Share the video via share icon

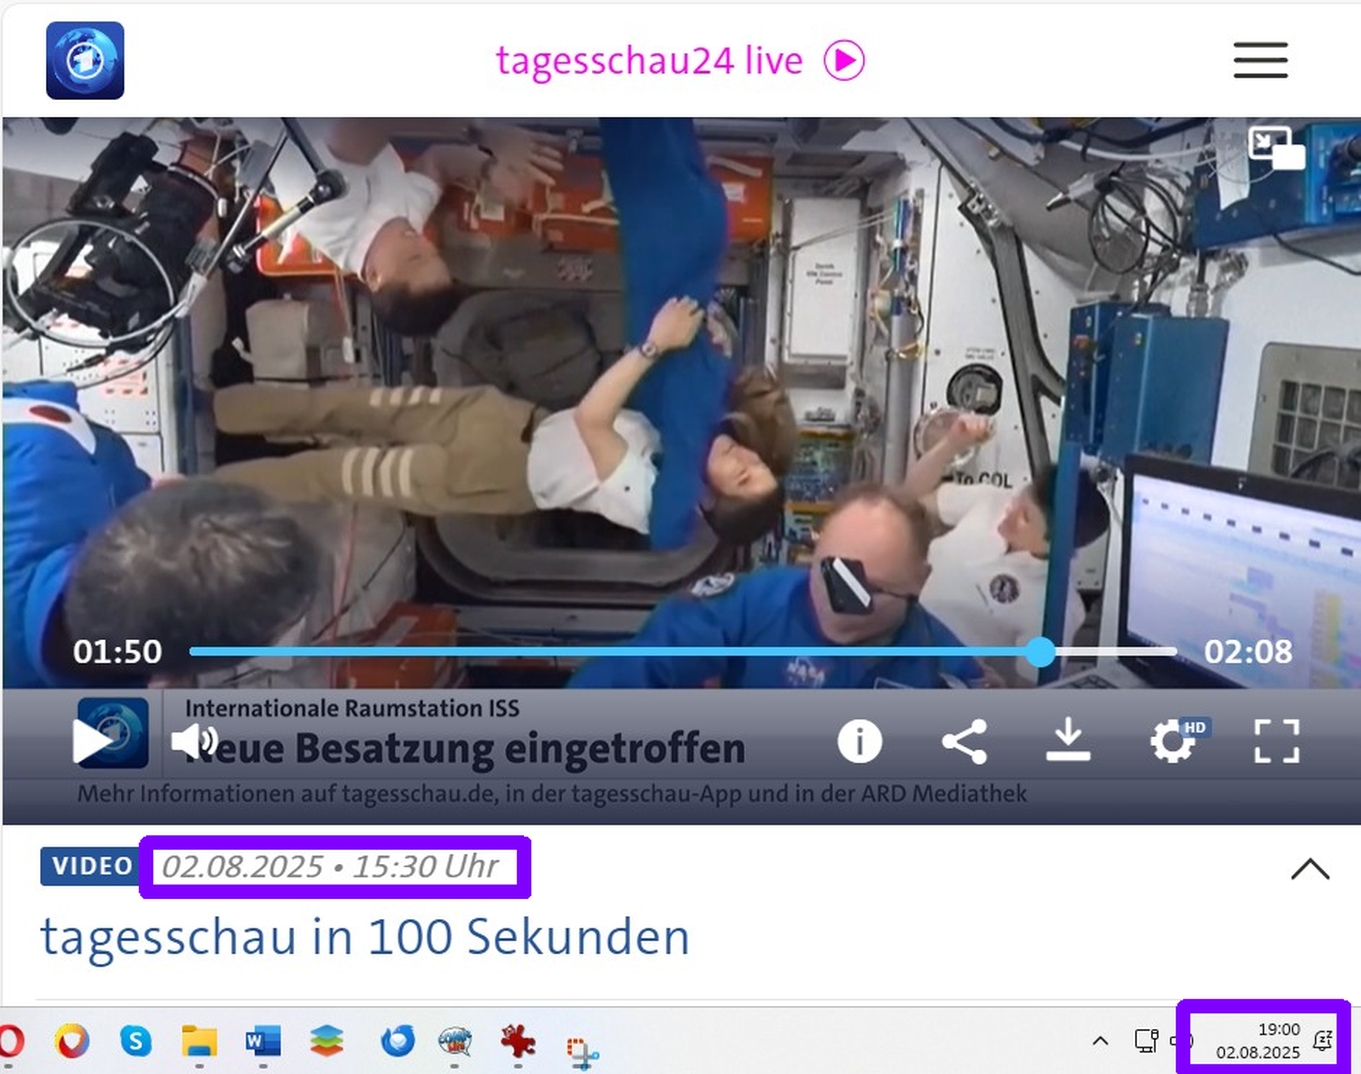(x=964, y=742)
